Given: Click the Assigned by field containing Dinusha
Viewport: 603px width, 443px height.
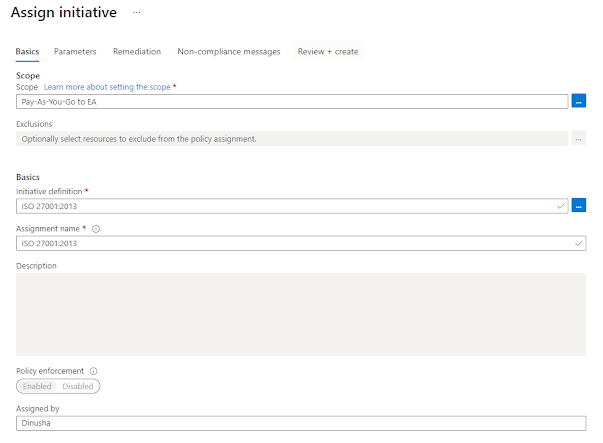Looking at the screenshot, I should pos(301,423).
